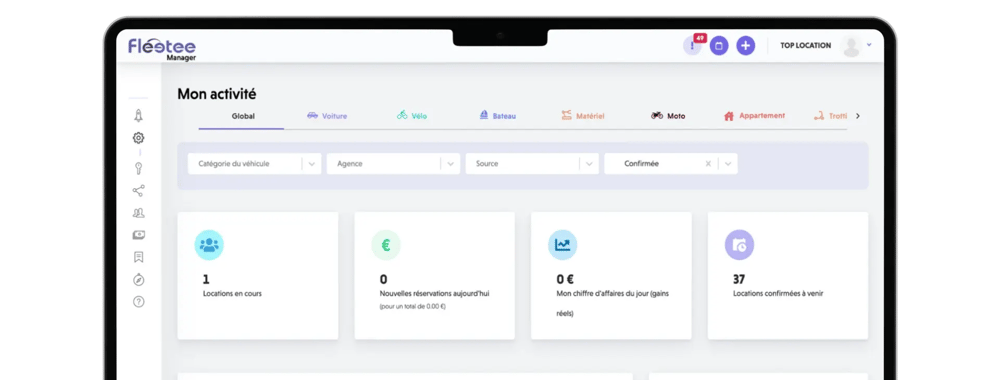Viewport: 1000px width, 380px height.
Task: Switch to the Bateau tab
Action: (497, 116)
